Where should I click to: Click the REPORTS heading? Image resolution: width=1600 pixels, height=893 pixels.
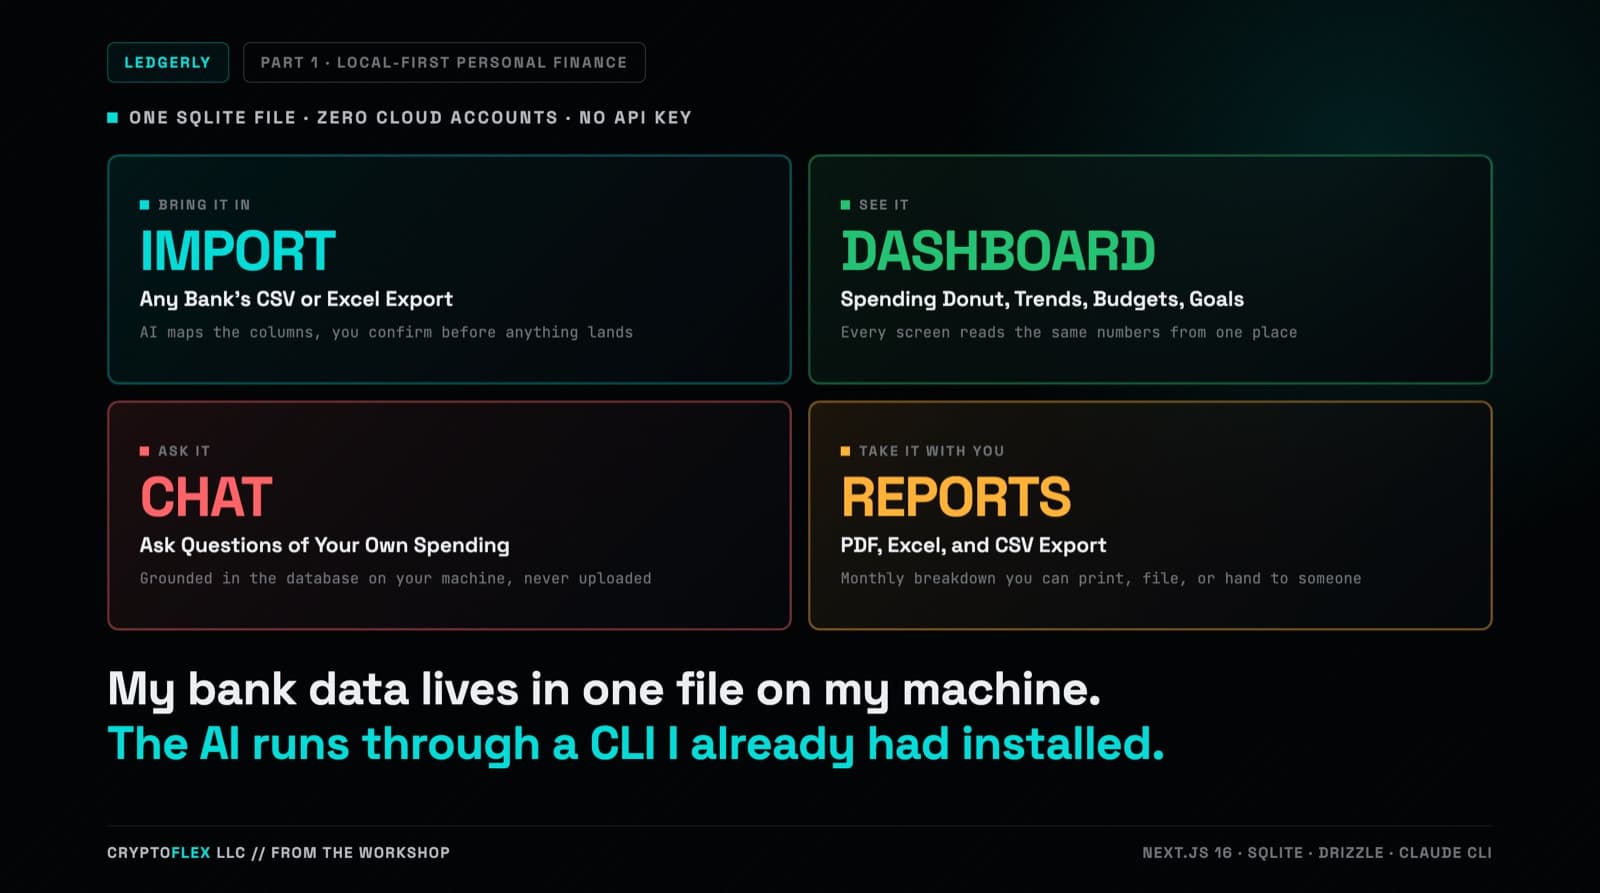[956, 497]
